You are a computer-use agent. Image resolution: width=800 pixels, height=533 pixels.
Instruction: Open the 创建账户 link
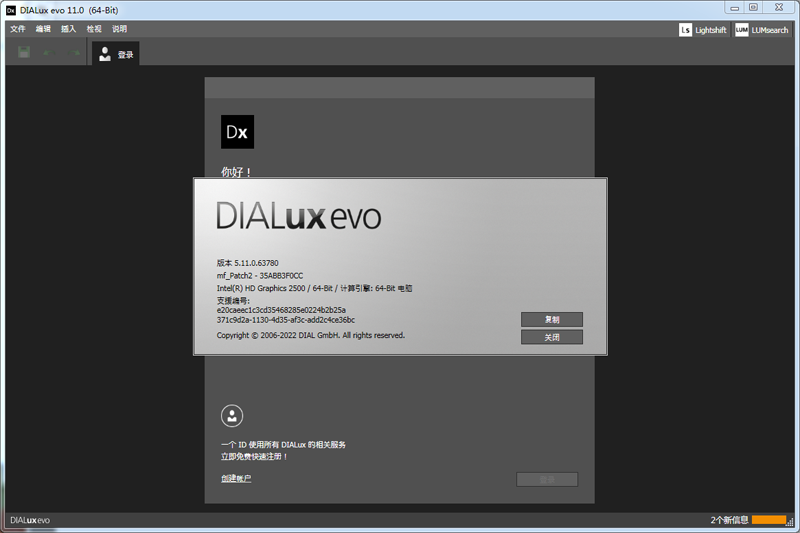point(236,478)
